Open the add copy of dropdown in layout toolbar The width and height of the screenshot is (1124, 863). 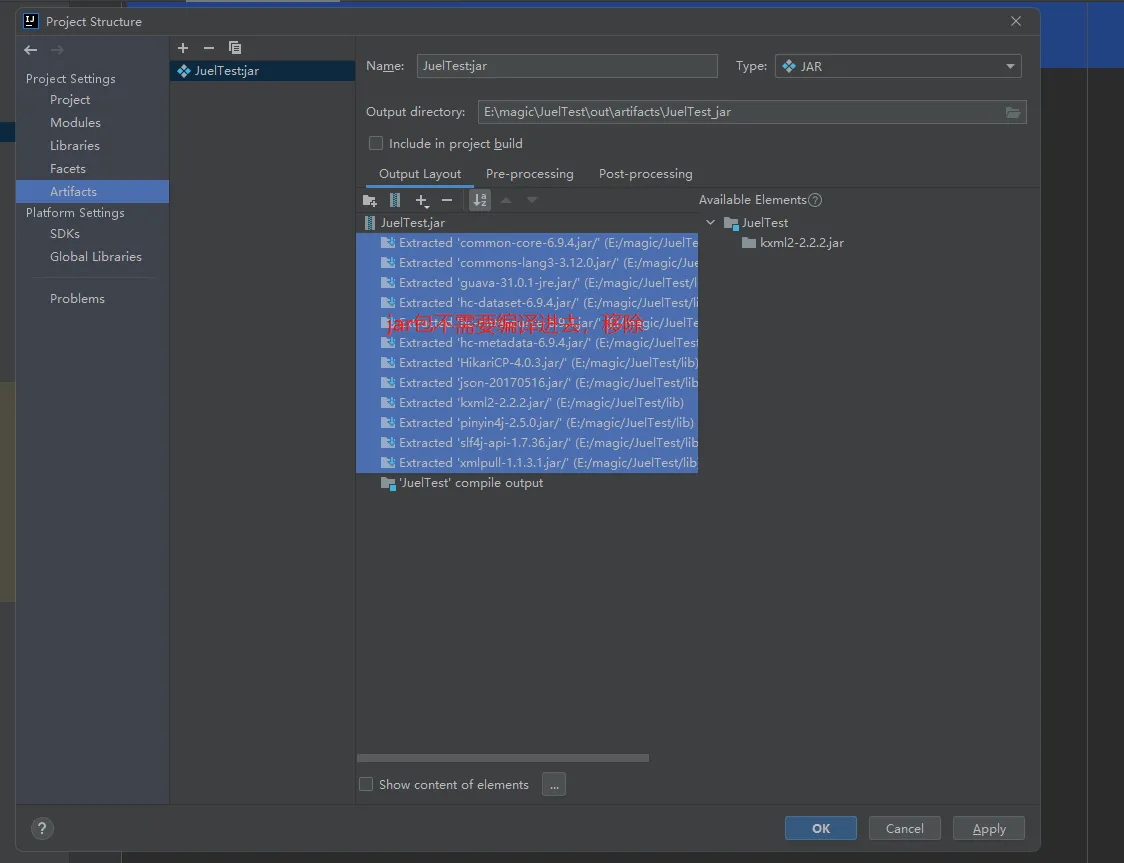pos(422,201)
